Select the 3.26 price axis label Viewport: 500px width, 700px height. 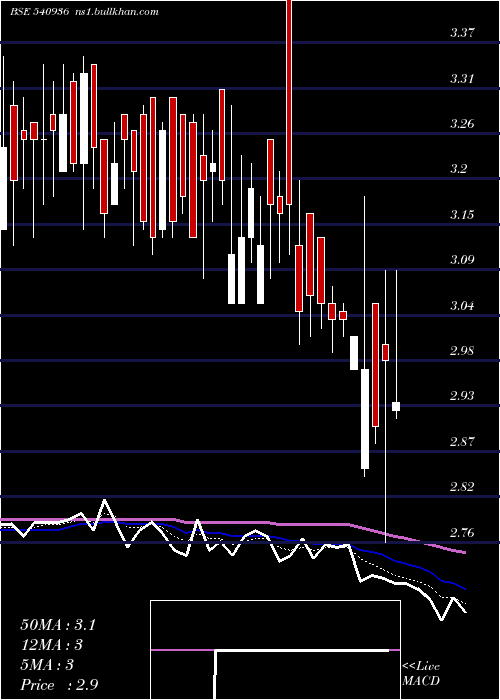(462, 124)
